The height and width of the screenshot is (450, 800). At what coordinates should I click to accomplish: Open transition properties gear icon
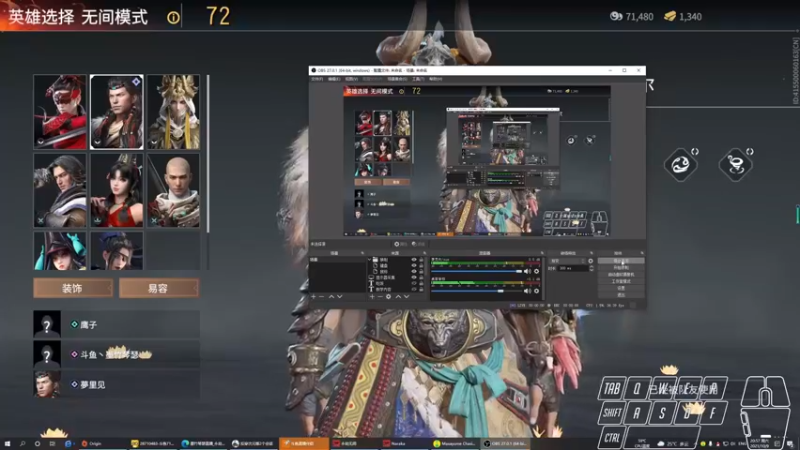(x=590, y=261)
